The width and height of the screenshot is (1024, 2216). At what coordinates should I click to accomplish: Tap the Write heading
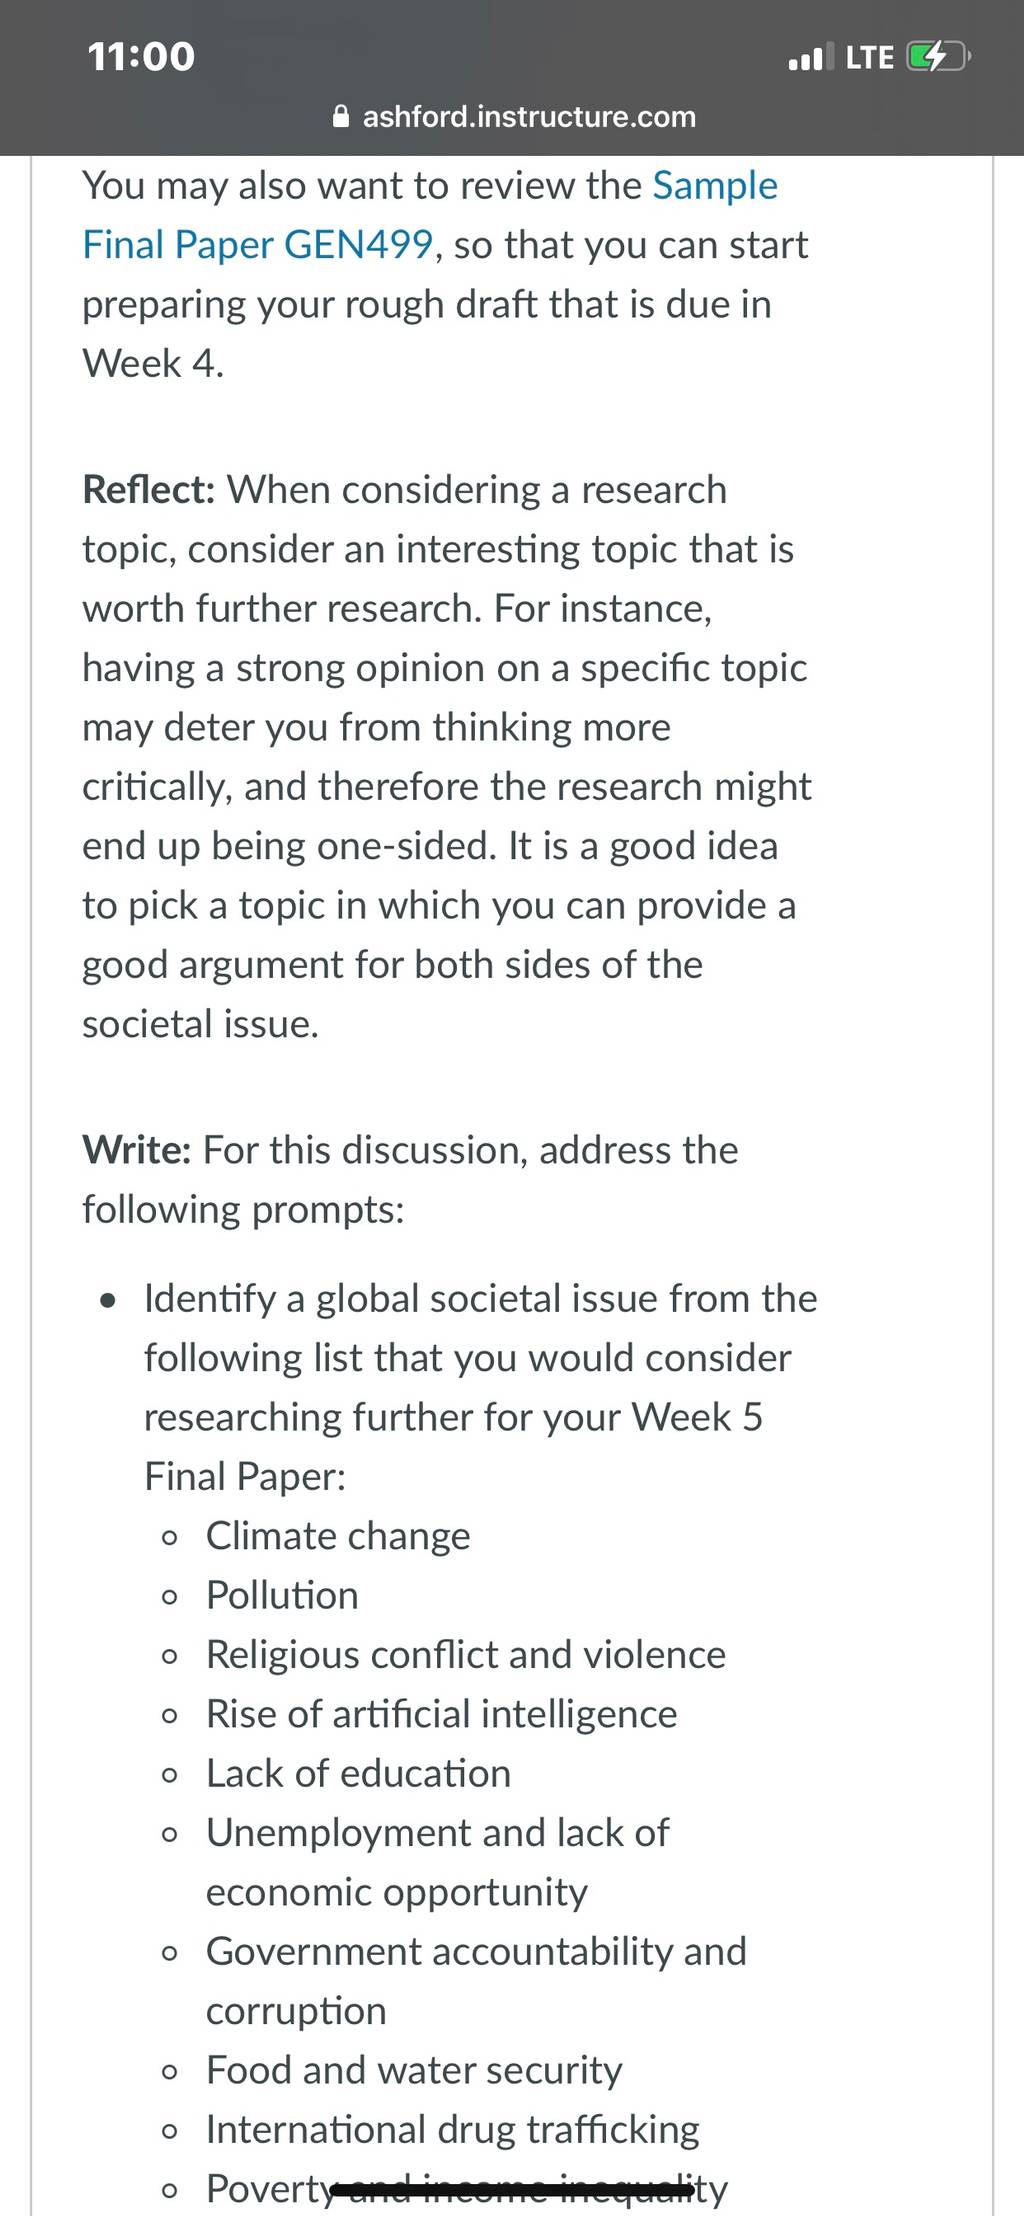click(x=137, y=1150)
